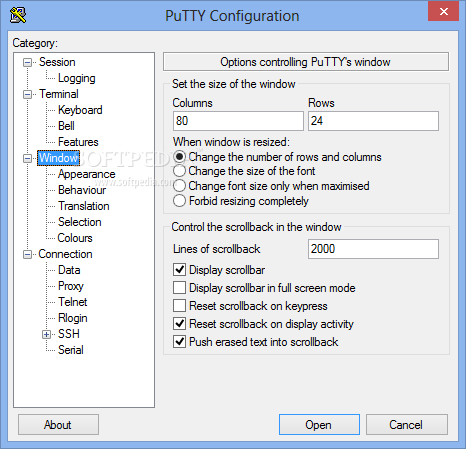Collapse the Session tree node

tap(28, 62)
